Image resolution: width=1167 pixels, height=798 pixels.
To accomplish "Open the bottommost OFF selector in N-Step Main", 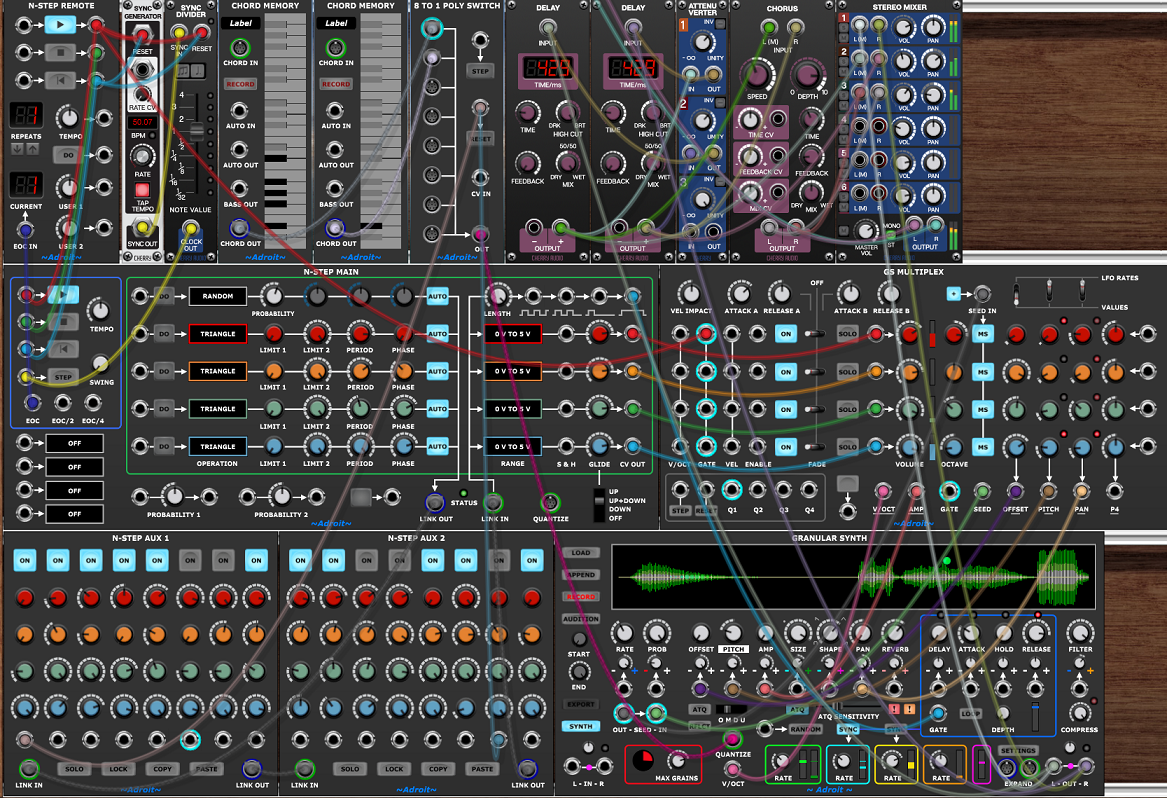I will (74, 514).
